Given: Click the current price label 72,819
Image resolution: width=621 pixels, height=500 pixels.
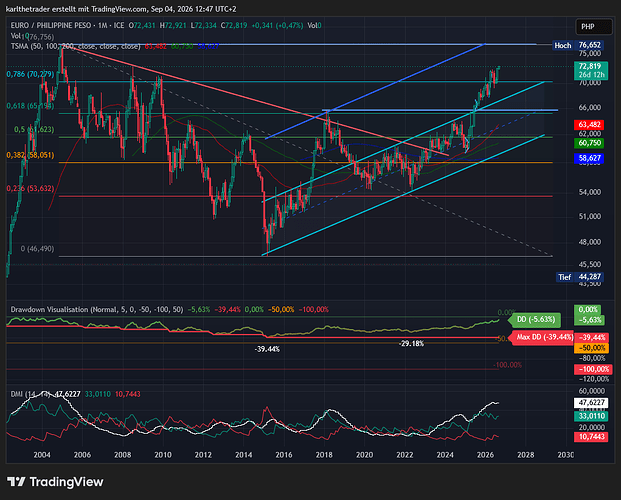Looking at the screenshot, I should [591, 70].
